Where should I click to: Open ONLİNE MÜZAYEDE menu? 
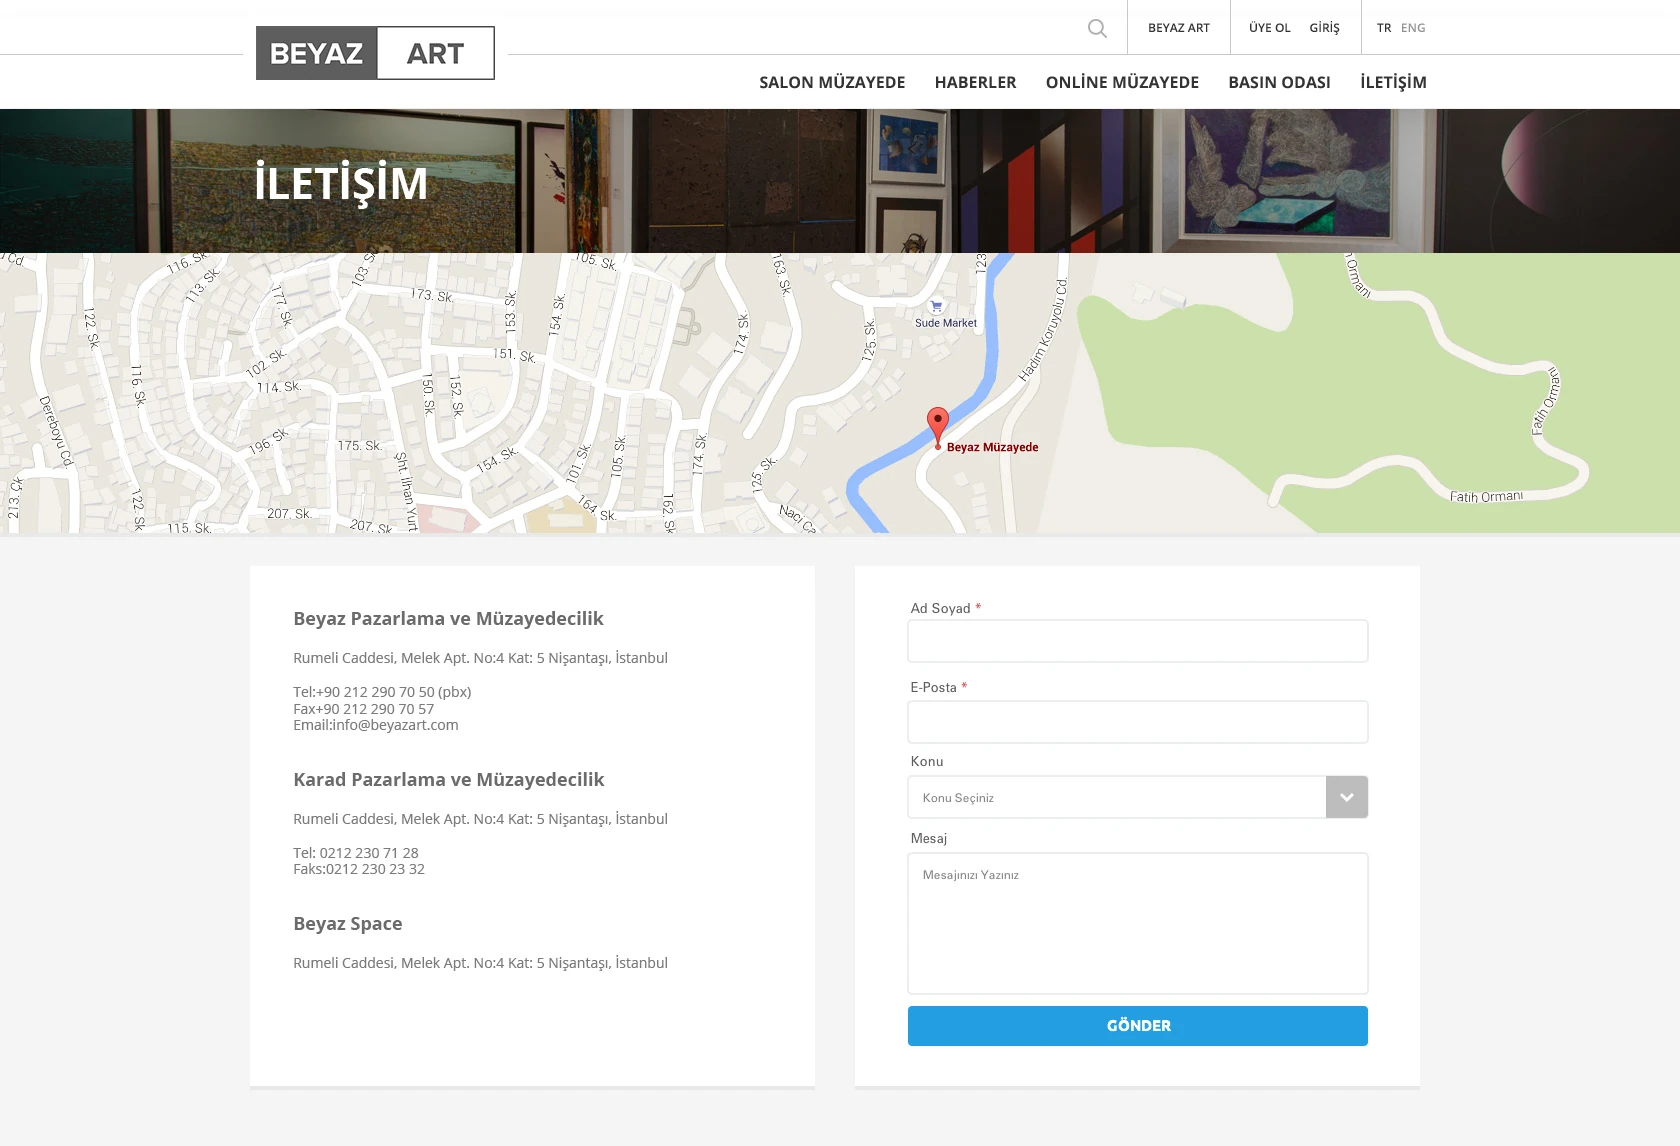pyautogui.click(x=1122, y=82)
